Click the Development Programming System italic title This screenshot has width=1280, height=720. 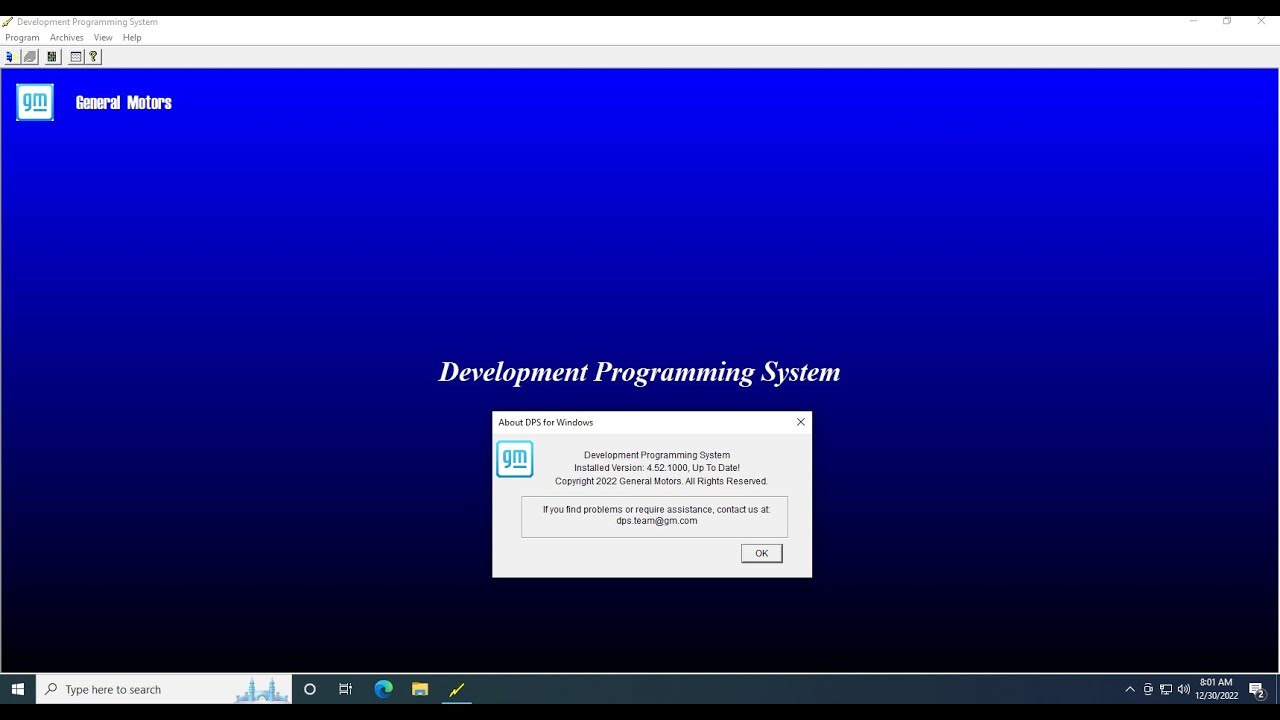click(639, 372)
